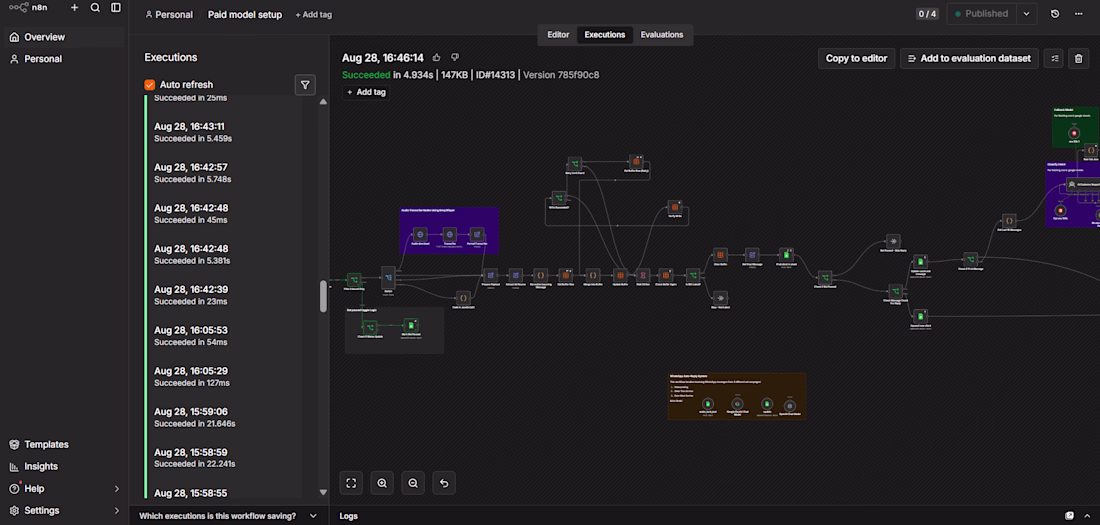Open the three-dots workflow menu
The height and width of the screenshot is (525, 1100).
pos(1078,14)
